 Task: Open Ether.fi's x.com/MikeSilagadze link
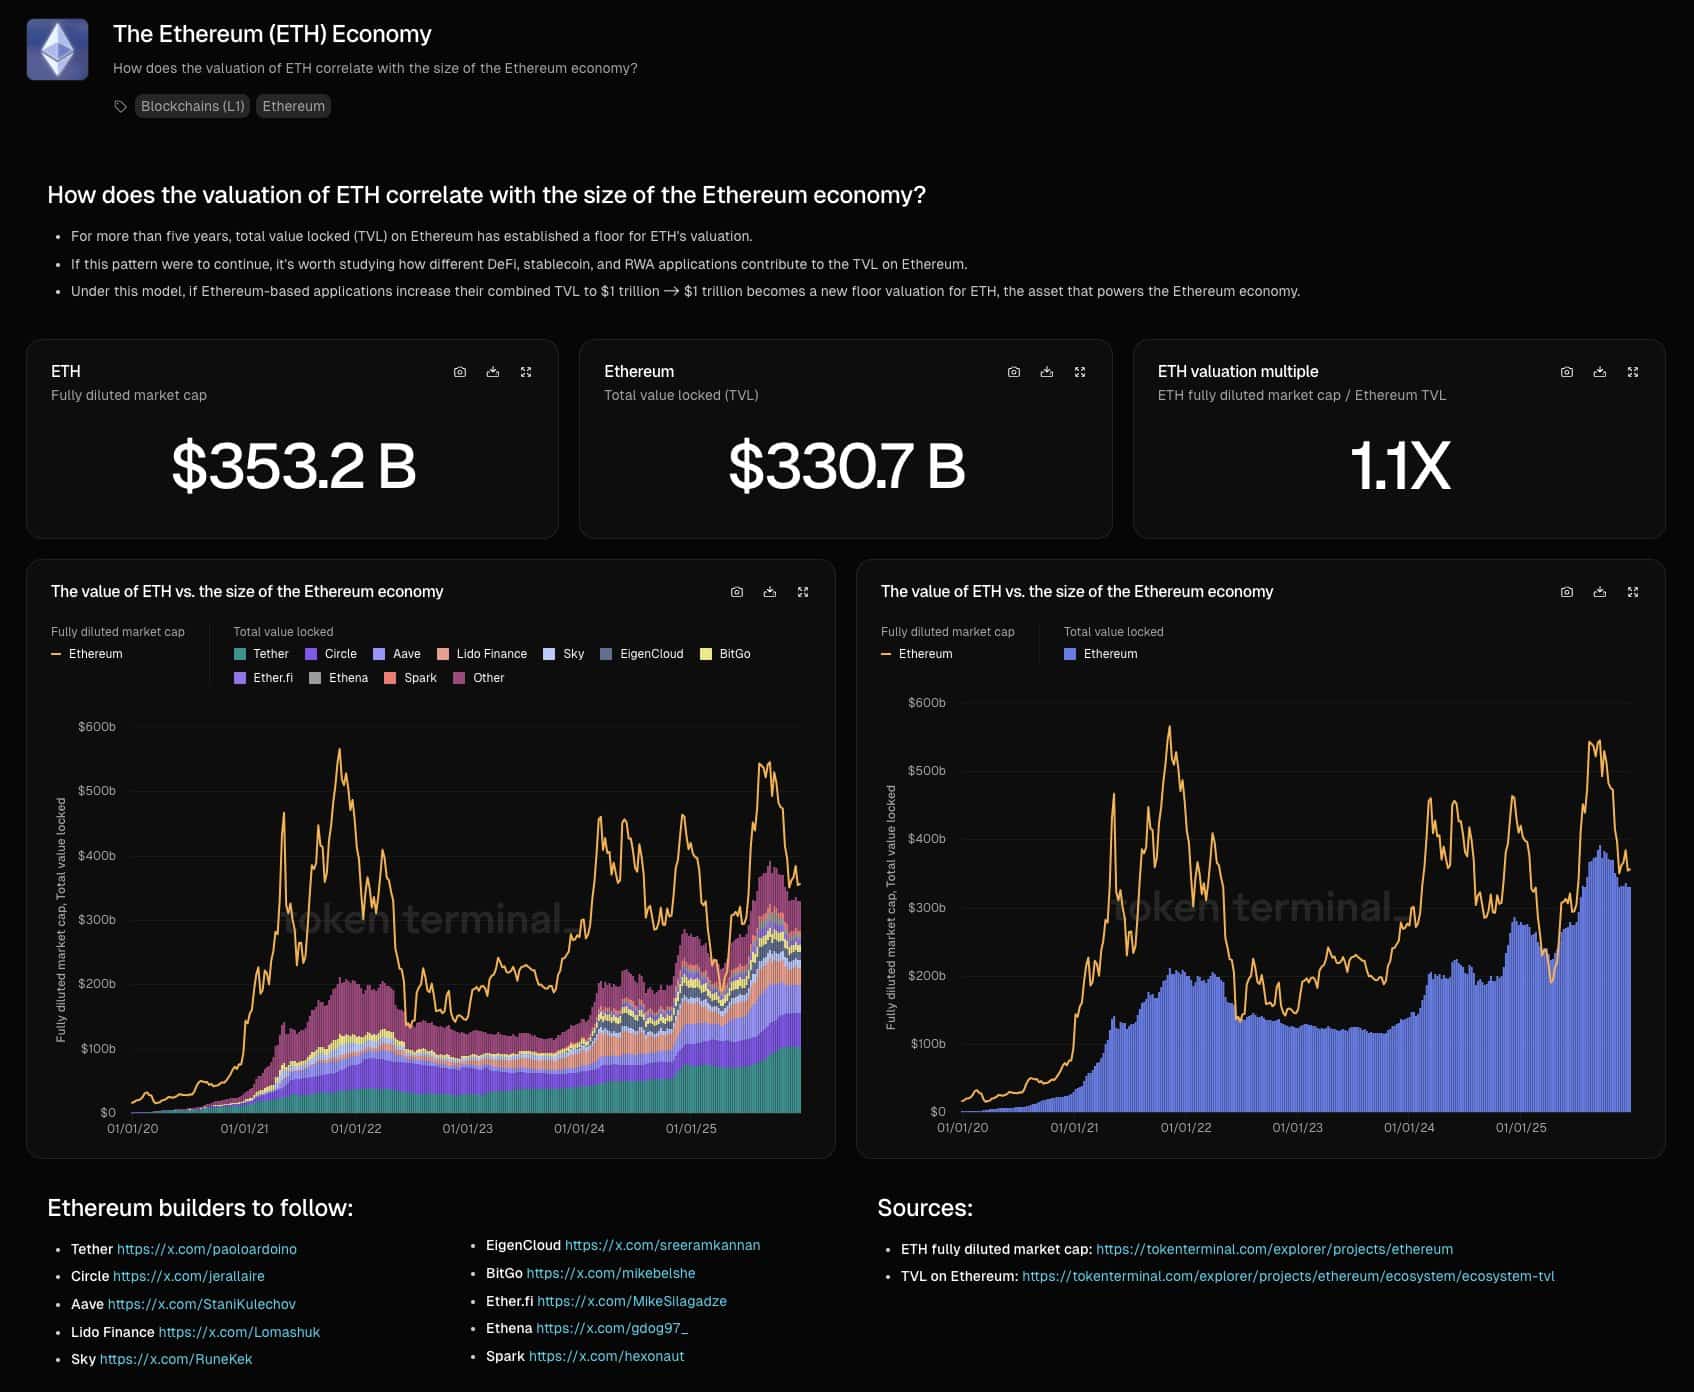pyautogui.click(x=632, y=1301)
